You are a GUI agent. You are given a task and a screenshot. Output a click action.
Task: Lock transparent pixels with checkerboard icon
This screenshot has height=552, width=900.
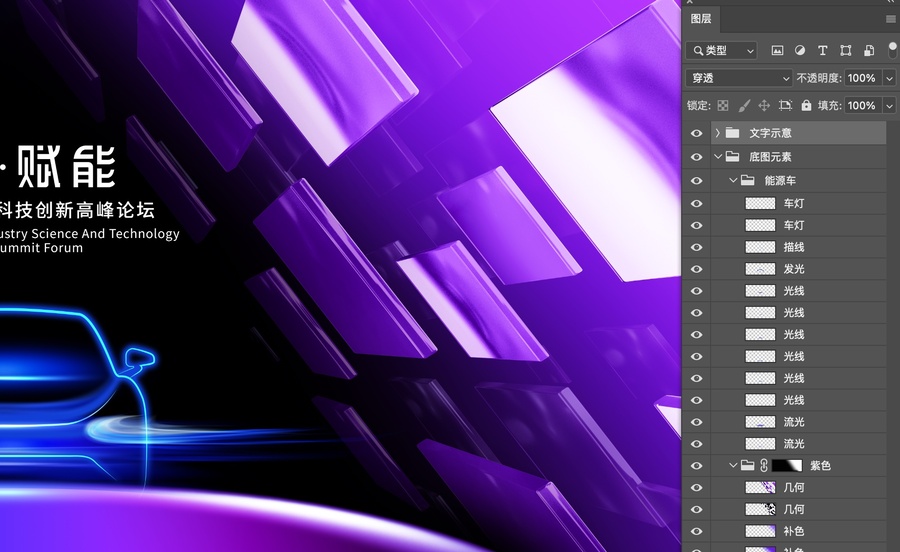tap(723, 106)
